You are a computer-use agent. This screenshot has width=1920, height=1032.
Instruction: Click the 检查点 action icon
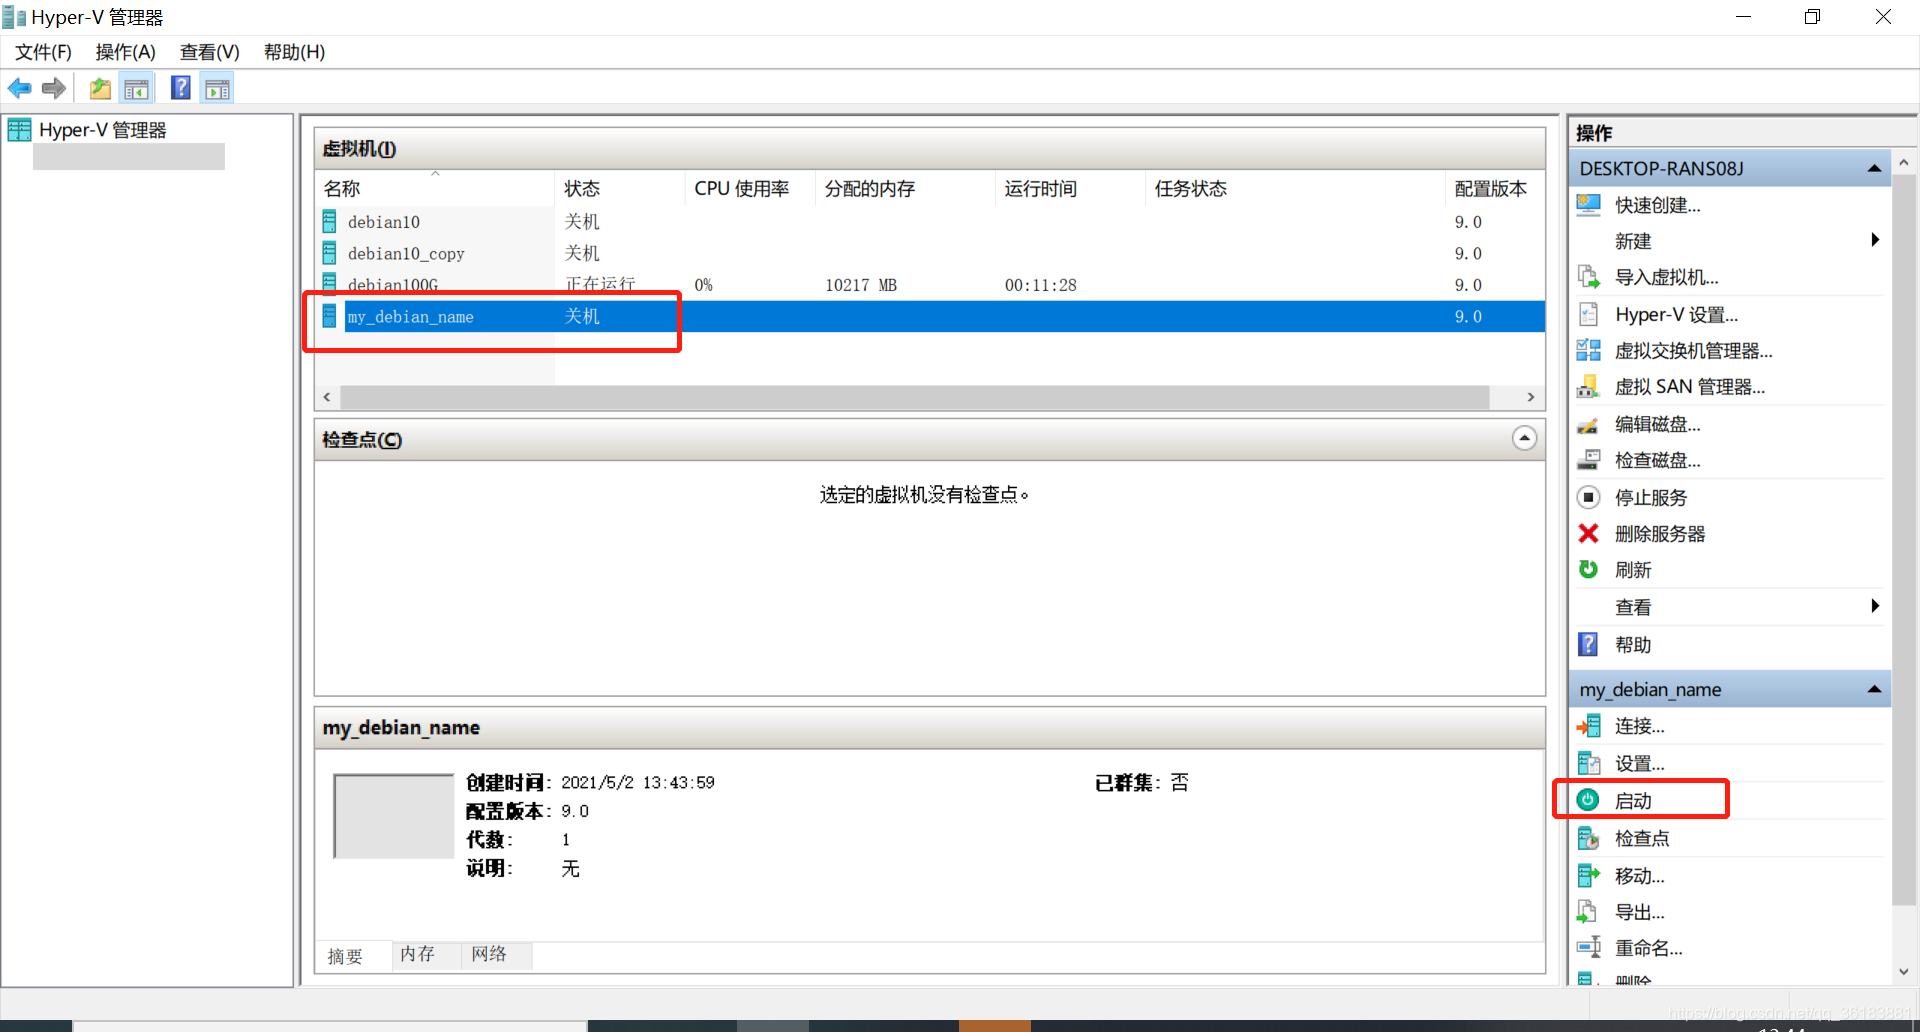pyautogui.click(x=1588, y=838)
